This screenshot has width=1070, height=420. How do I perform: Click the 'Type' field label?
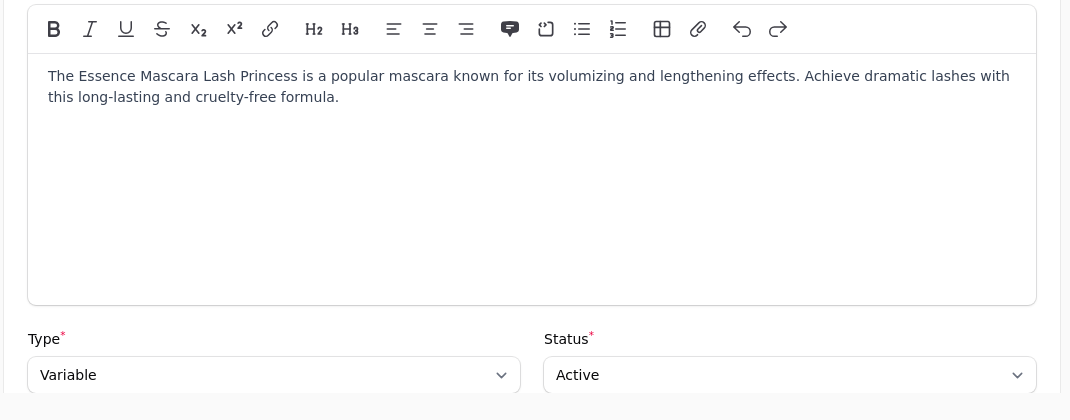[44, 339]
